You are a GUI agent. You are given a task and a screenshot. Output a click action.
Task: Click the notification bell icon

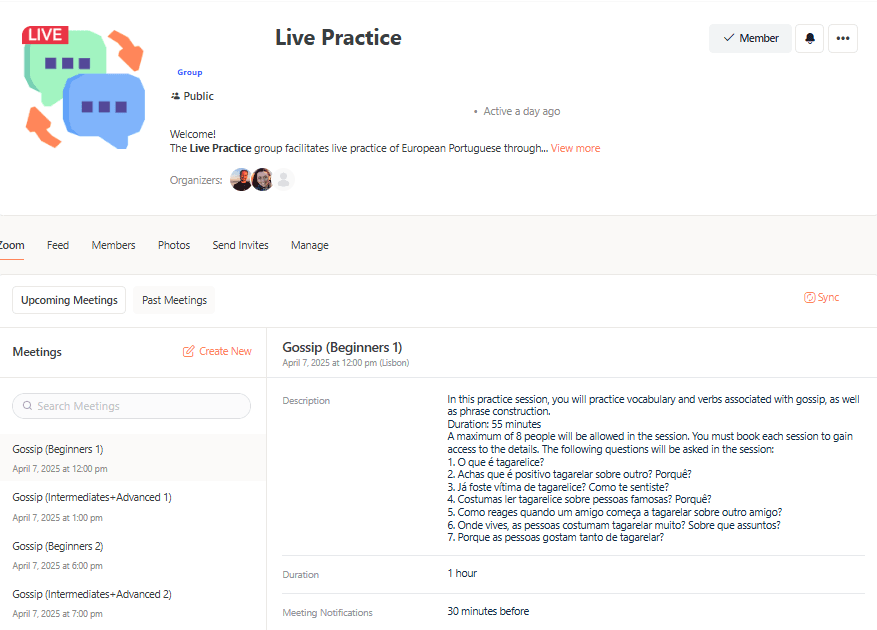(810, 39)
